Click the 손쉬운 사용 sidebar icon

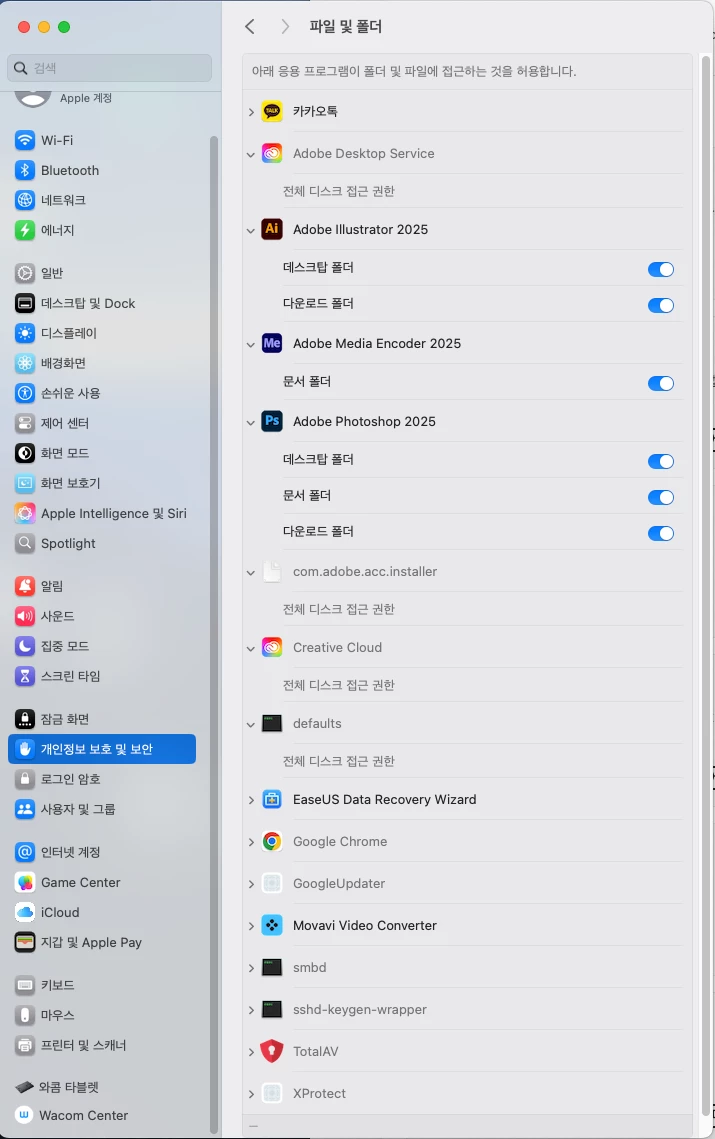pyautogui.click(x=25, y=393)
